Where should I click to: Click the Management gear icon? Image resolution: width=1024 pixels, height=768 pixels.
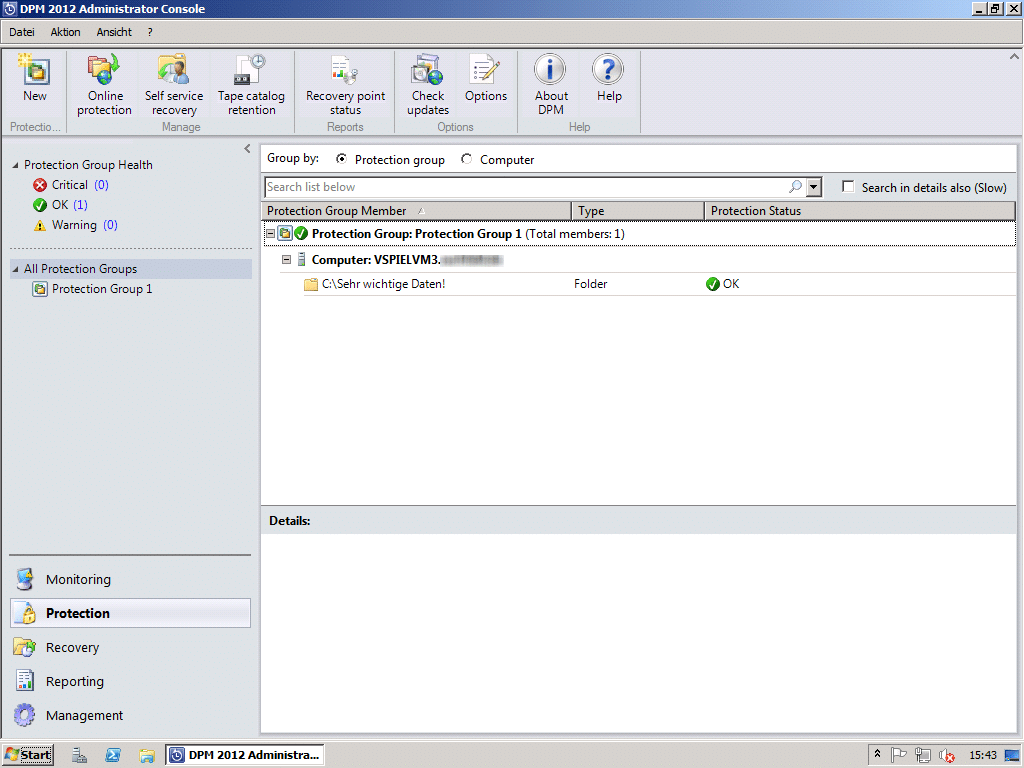pos(25,715)
